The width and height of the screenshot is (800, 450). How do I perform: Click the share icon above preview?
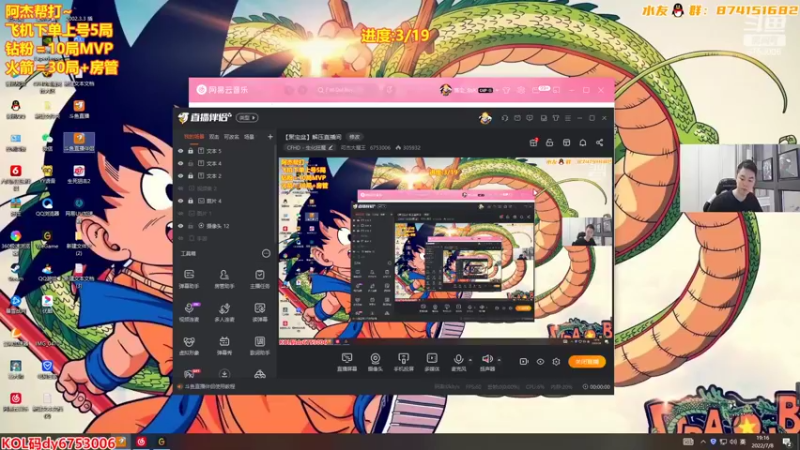(x=599, y=143)
